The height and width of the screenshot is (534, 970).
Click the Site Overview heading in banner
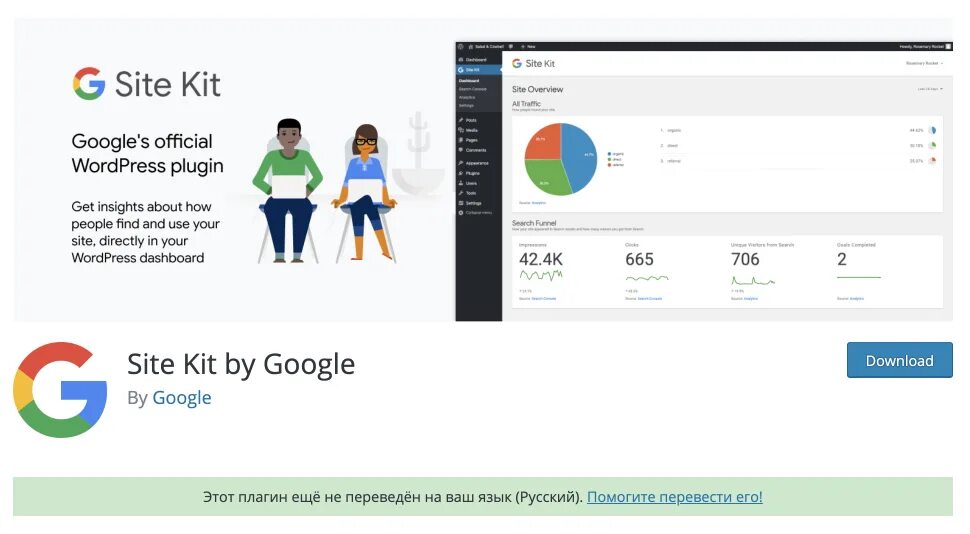click(x=538, y=89)
